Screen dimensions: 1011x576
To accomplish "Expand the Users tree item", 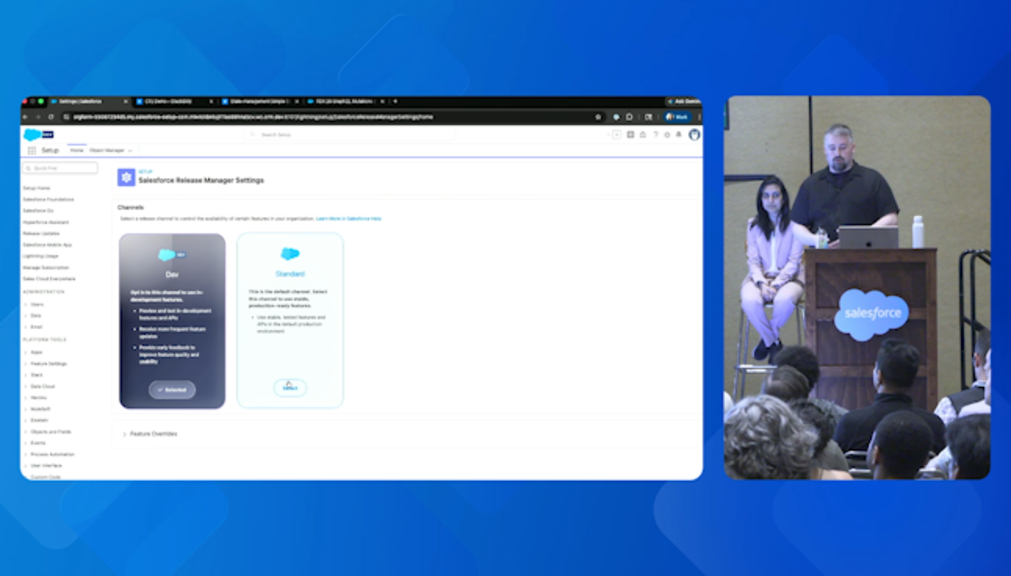I will pyautogui.click(x=26, y=304).
